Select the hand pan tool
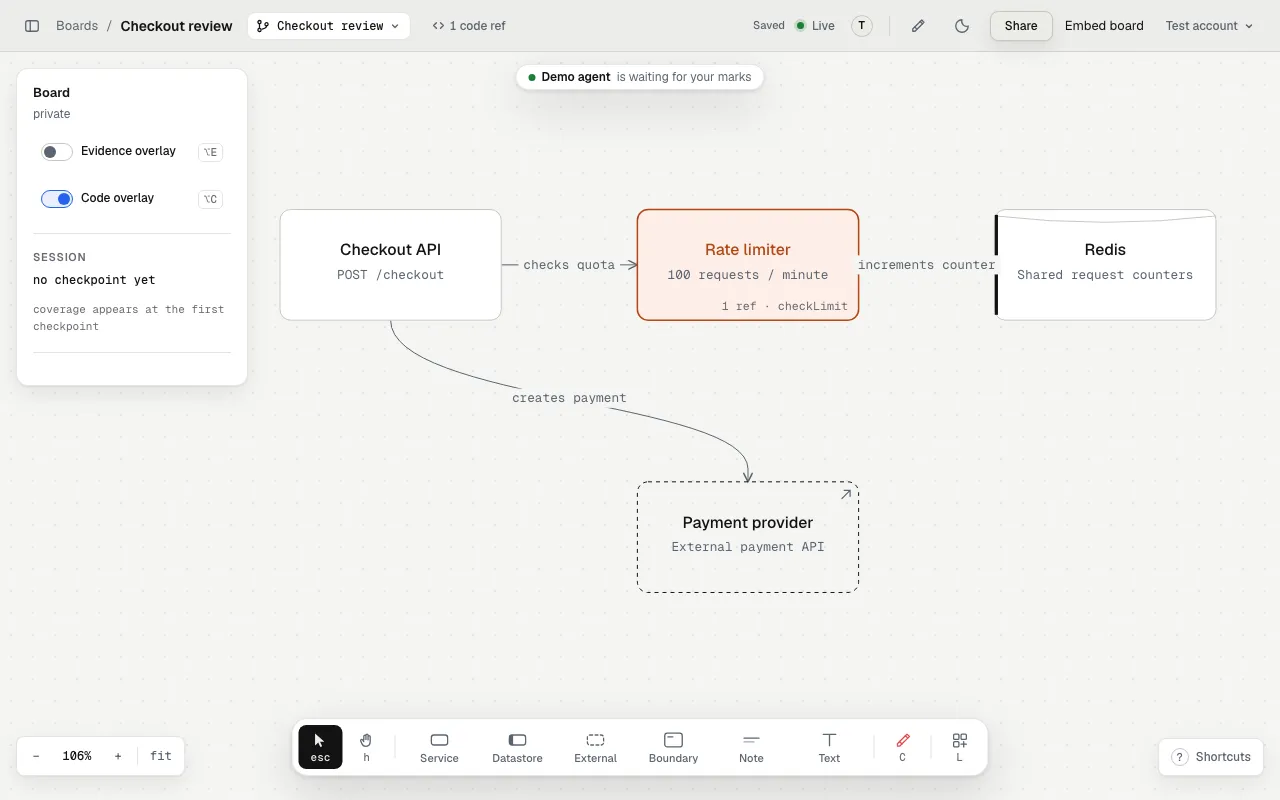This screenshot has width=1280, height=800. click(366, 747)
